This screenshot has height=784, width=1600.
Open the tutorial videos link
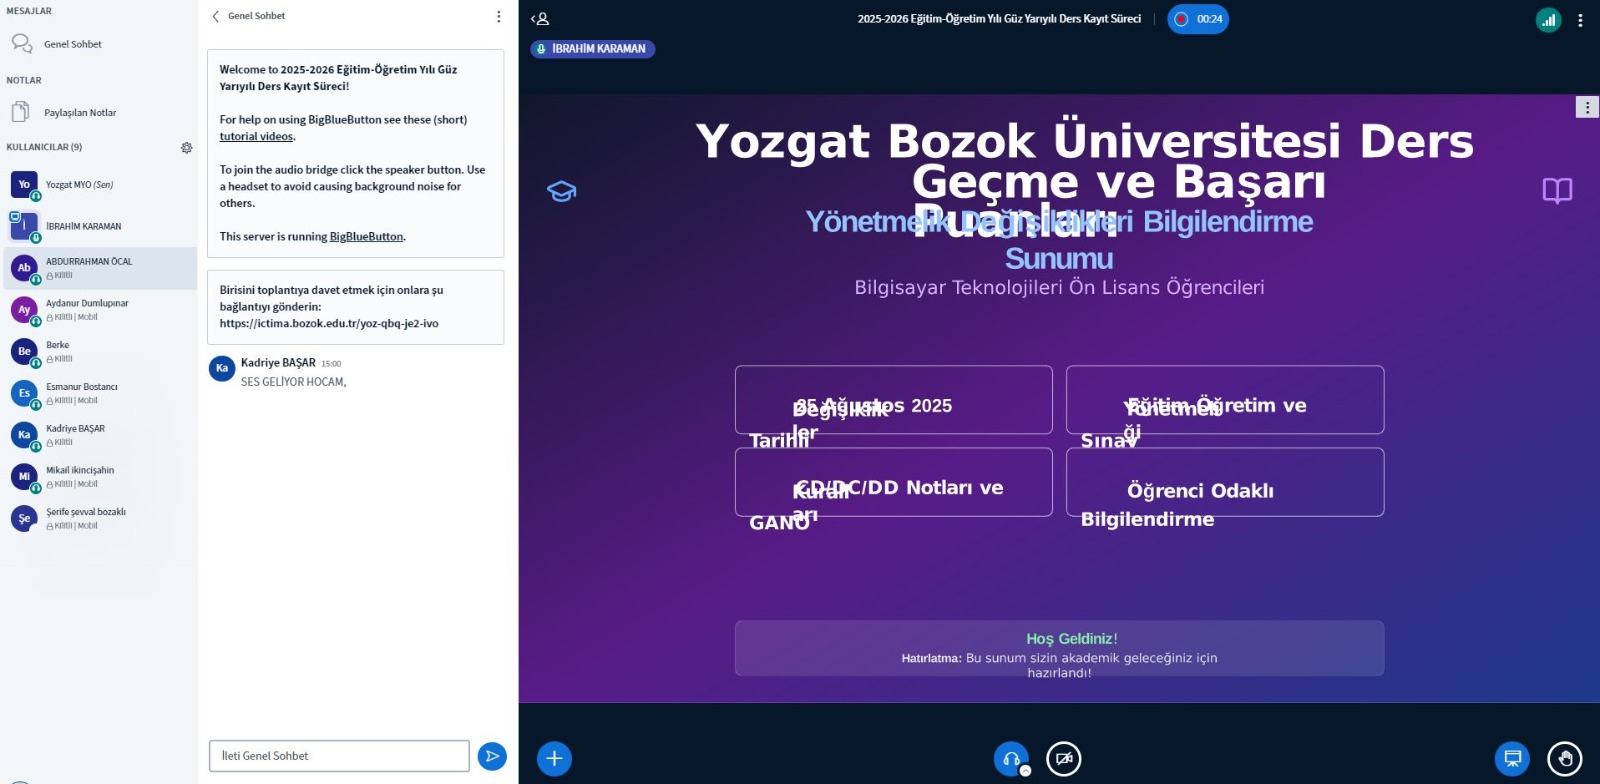[256, 137]
